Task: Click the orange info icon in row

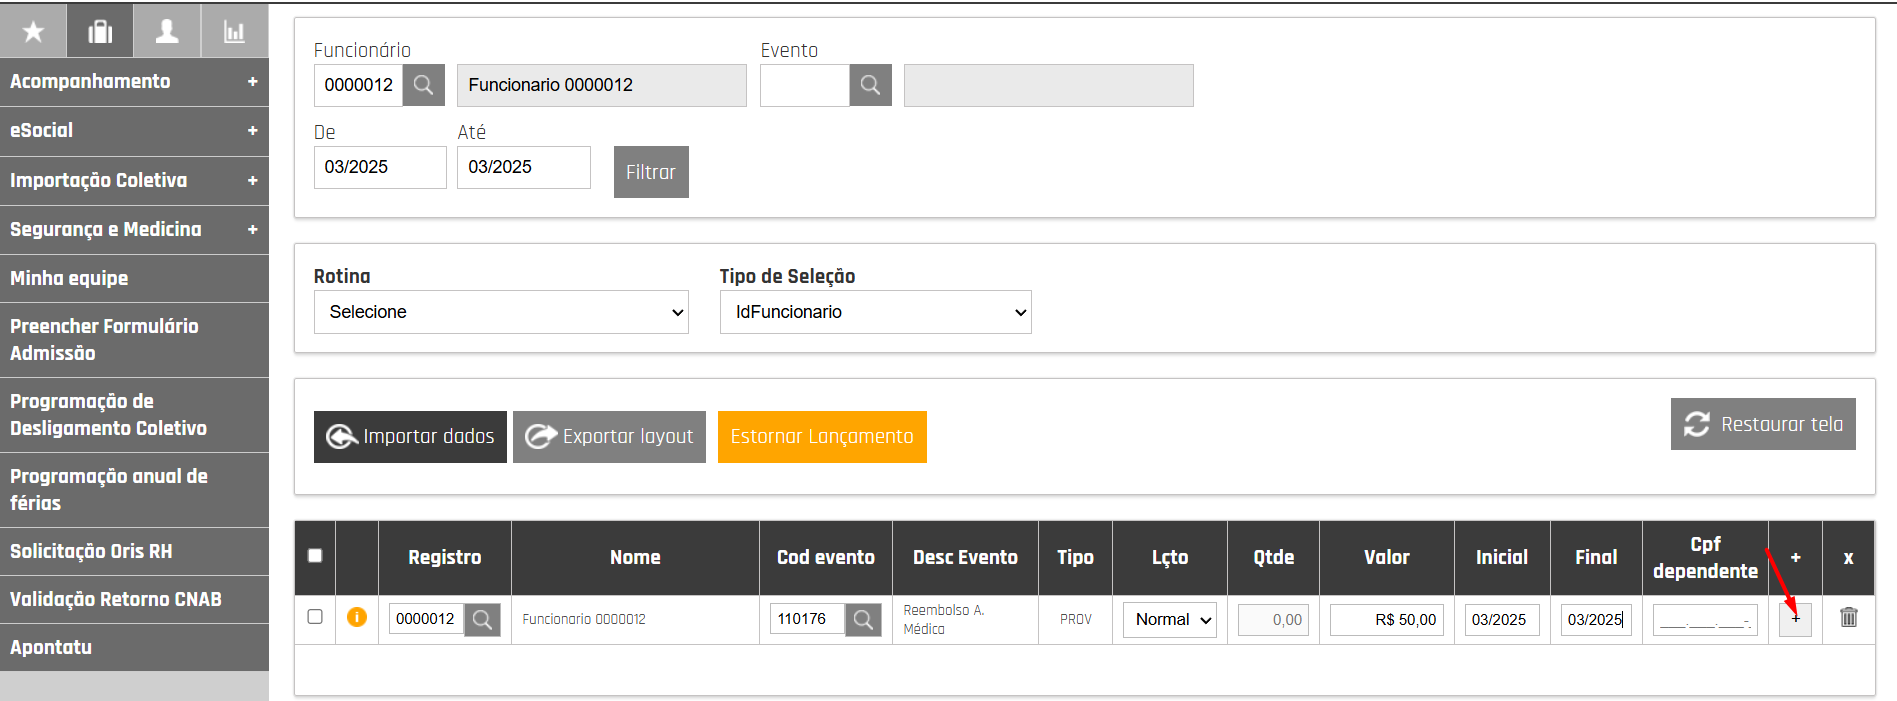Action: 356,618
